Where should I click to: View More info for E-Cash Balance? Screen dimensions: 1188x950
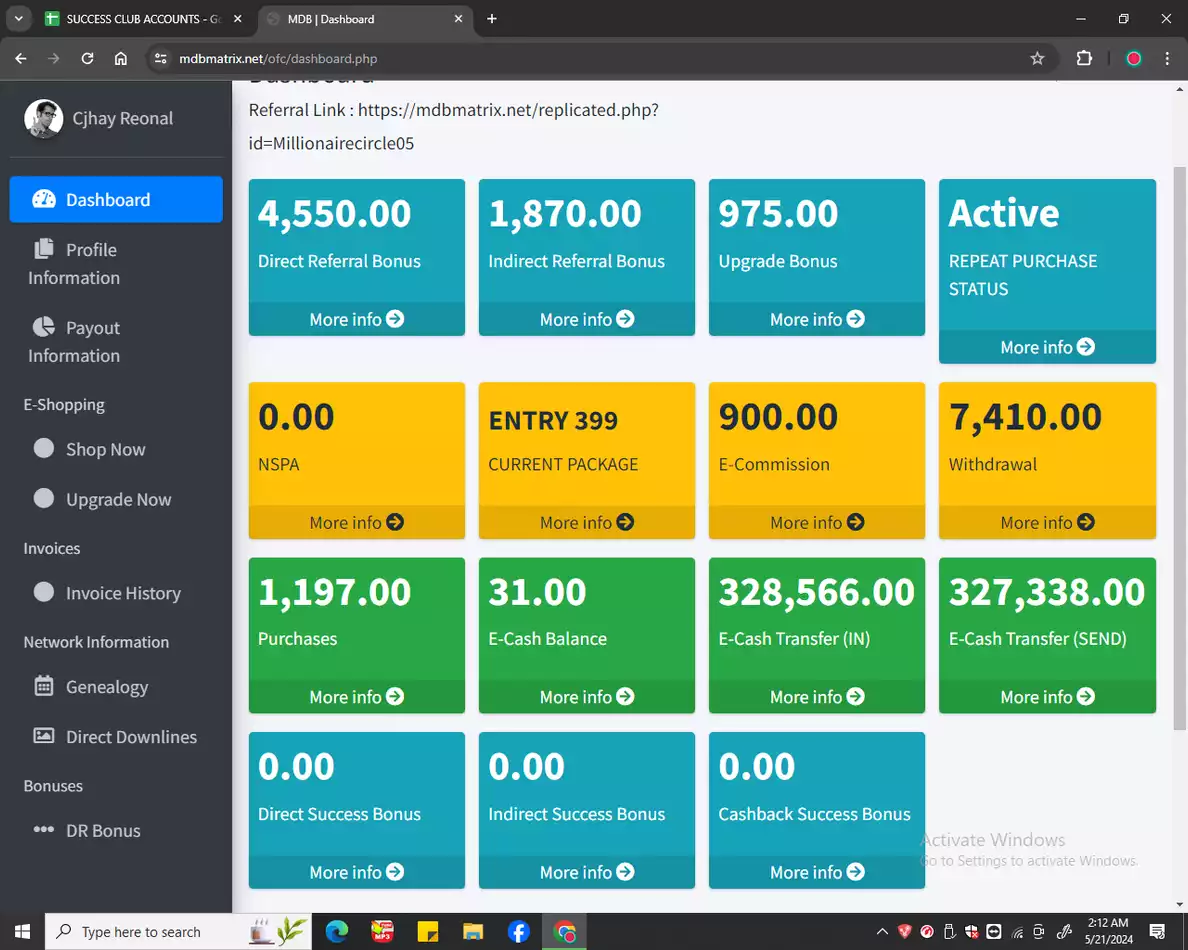[586, 697]
